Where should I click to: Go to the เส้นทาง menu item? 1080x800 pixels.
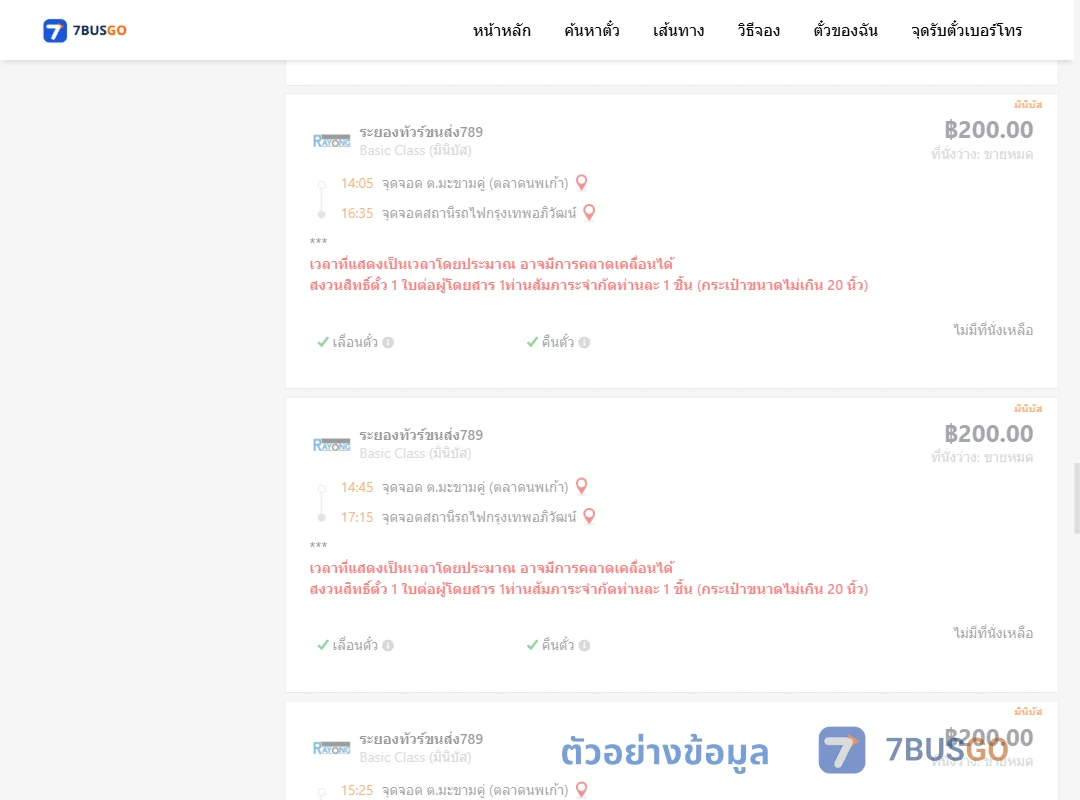pos(678,31)
